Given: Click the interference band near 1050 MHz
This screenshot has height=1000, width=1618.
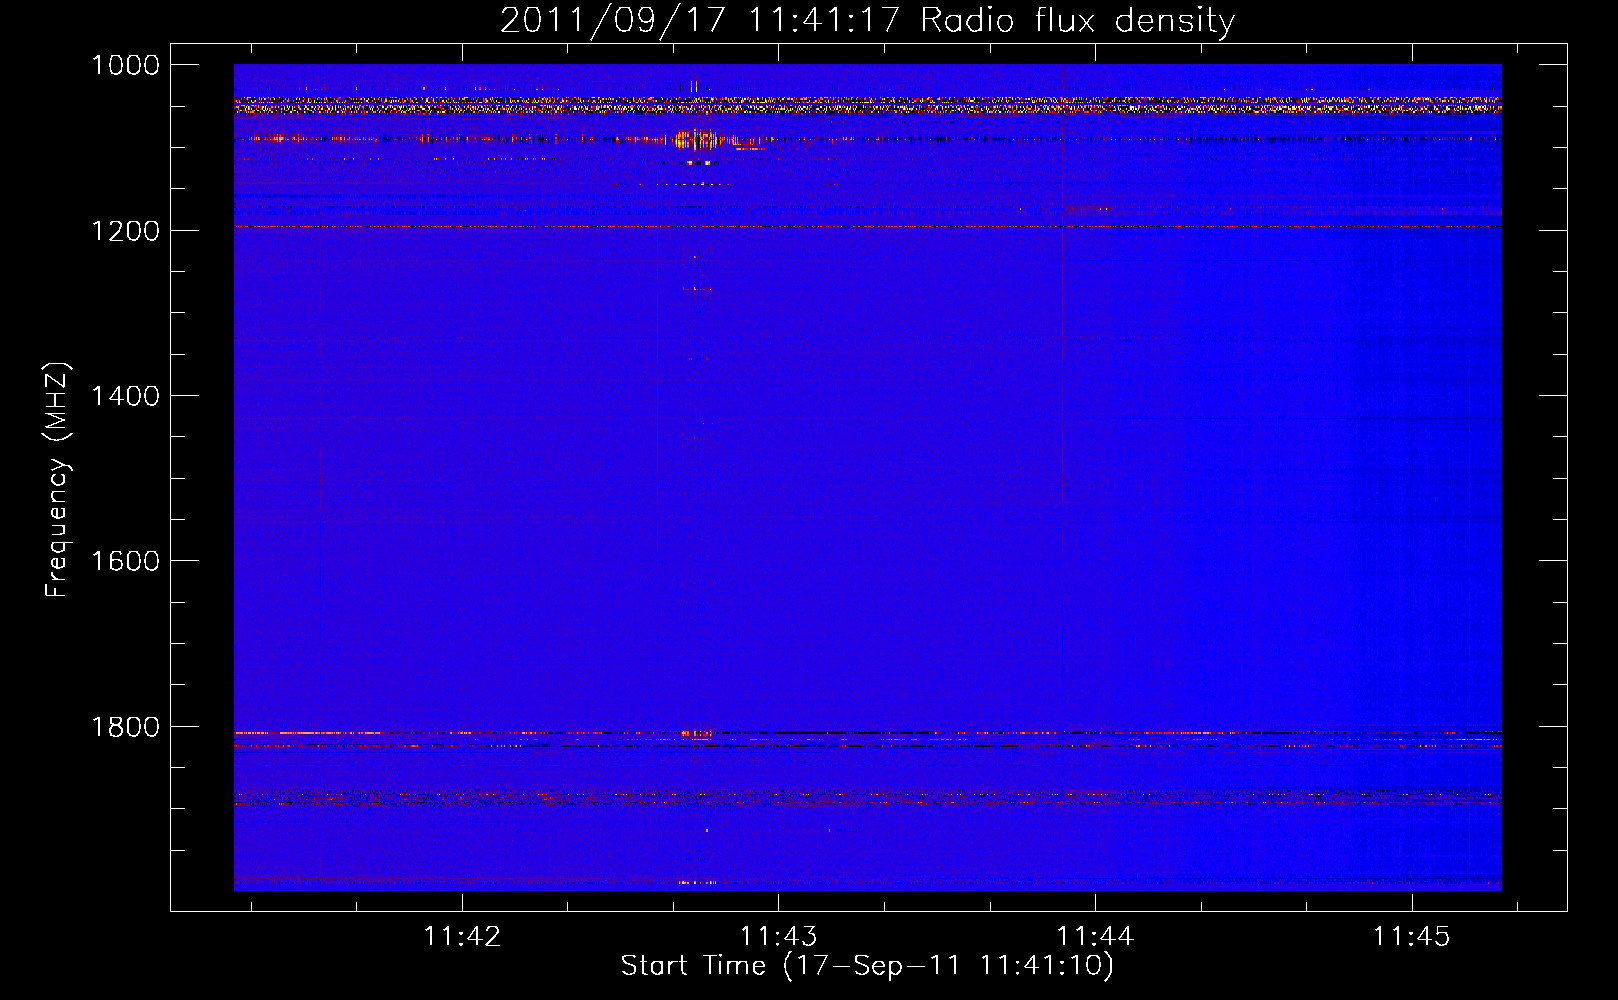Looking at the screenshot, I should [867, 105].
